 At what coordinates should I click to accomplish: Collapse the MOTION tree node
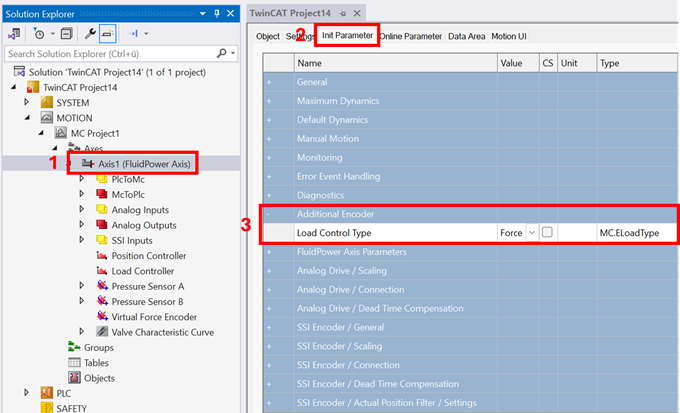coord(27,118)
